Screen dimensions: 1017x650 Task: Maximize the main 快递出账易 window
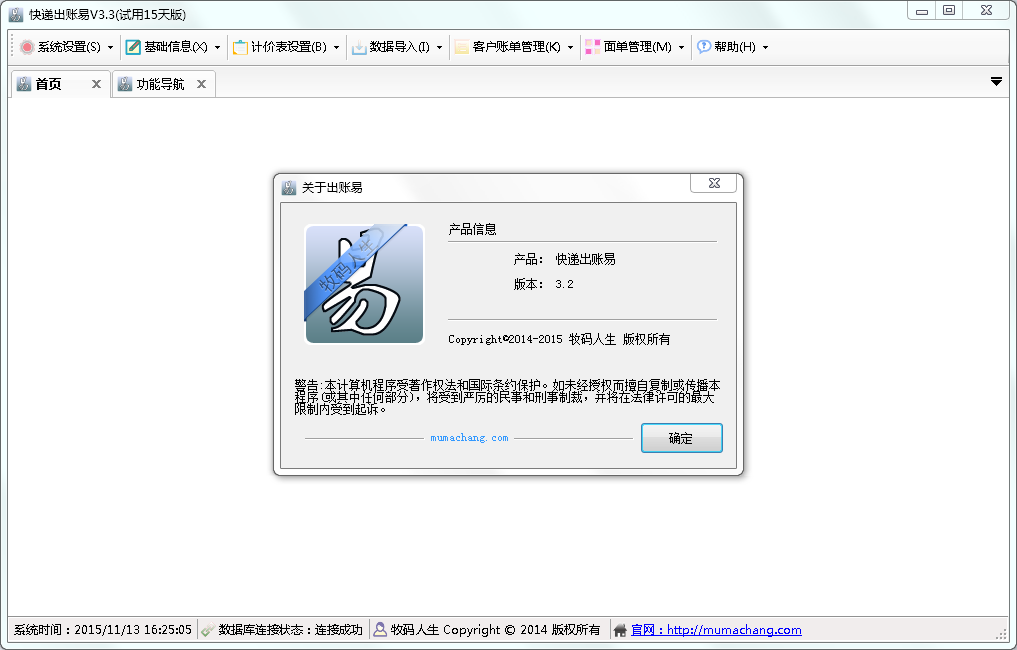(x=949, y=10)
